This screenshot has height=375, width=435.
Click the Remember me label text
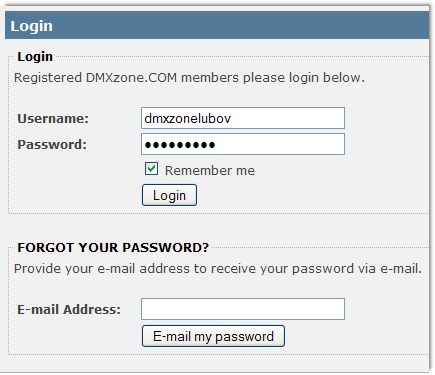pyautogui.click(x=210, y=170)
